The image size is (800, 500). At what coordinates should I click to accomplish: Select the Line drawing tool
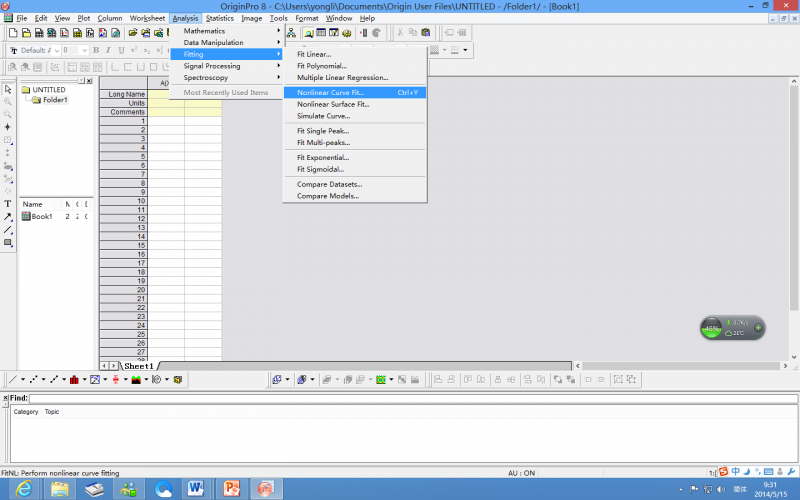[8, 230]
